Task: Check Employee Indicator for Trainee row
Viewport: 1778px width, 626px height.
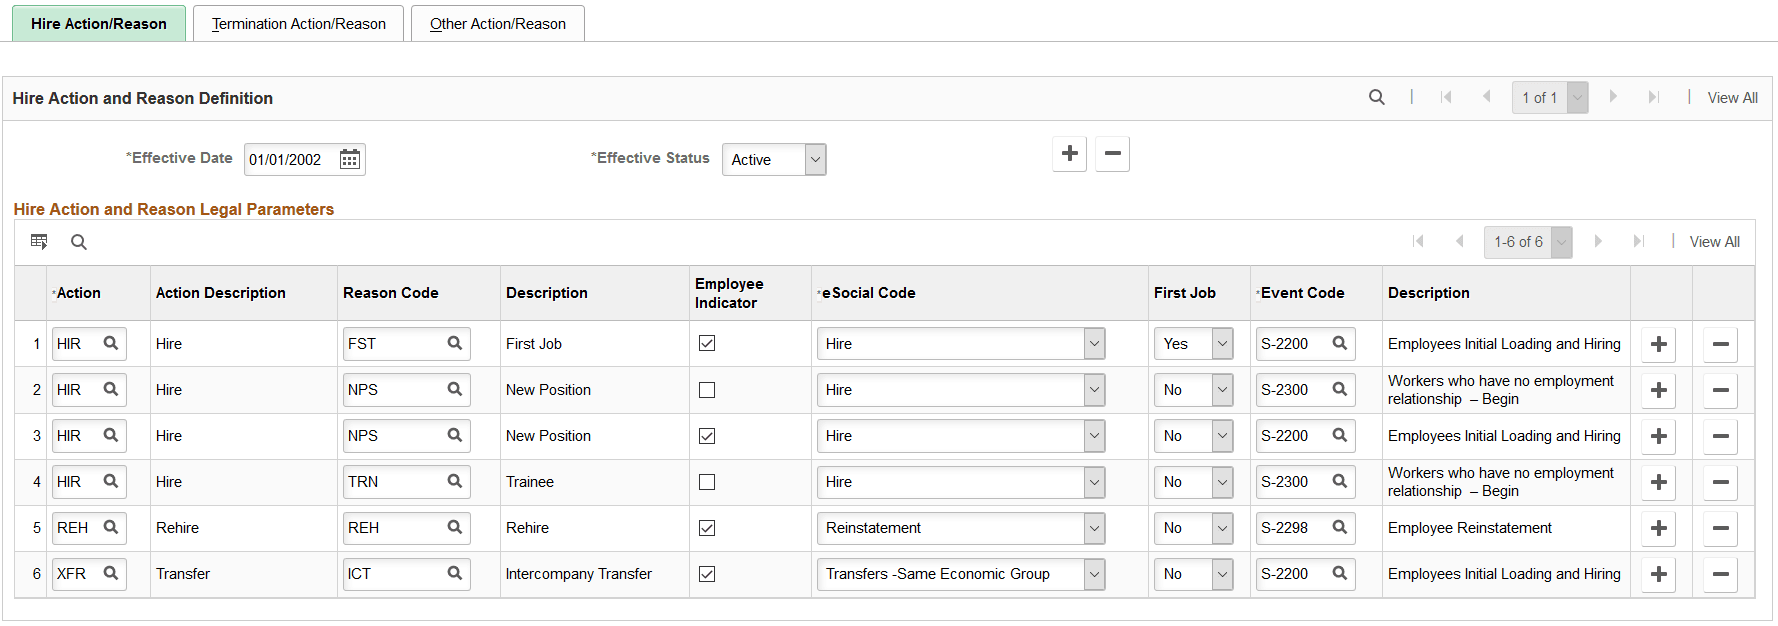Action: pyautogui.click(x=707, y=482)
